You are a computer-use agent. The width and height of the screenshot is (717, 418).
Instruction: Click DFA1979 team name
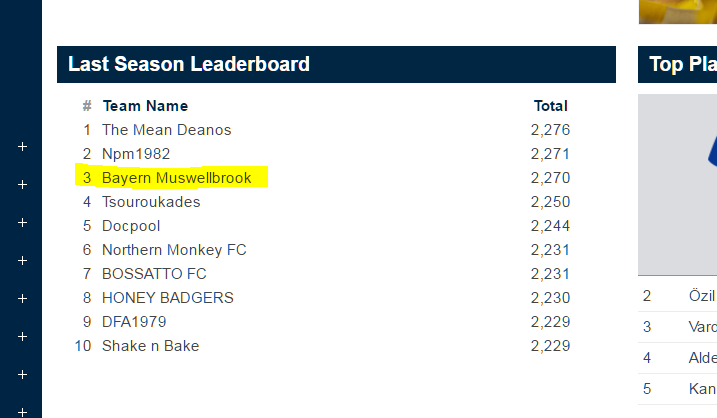[x=134, y=322]
